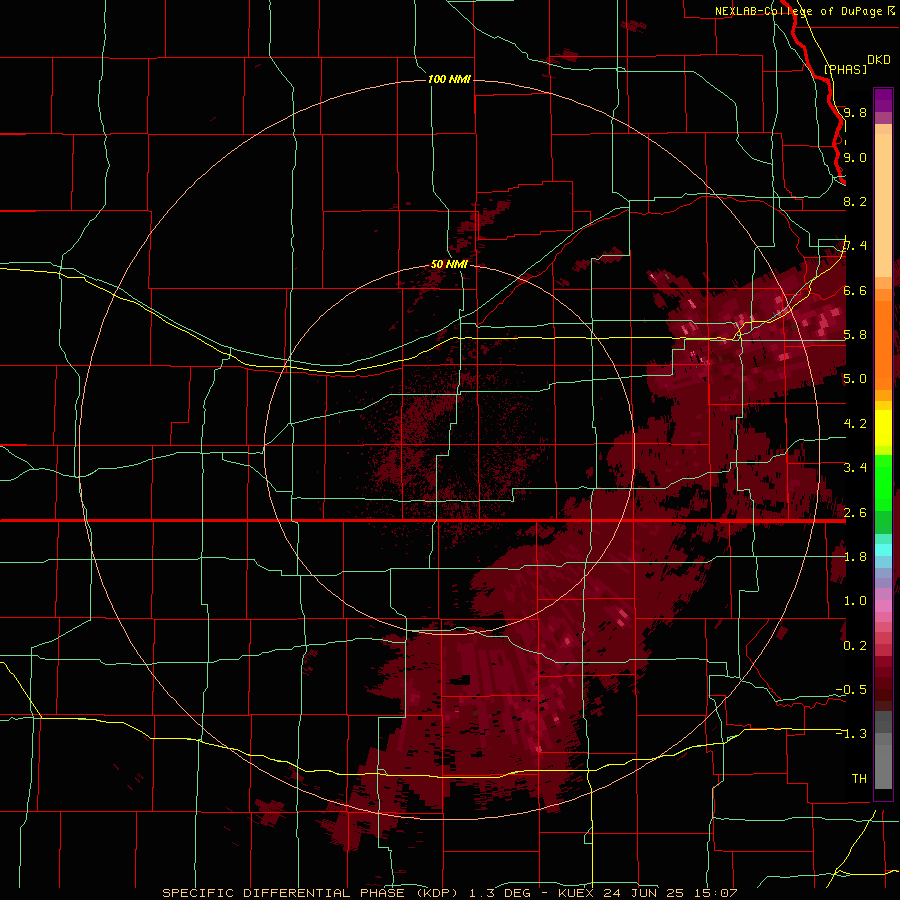The image size is (900, 900).
Task: Click the 1.0 legend value
Action: tap(855, 601)
